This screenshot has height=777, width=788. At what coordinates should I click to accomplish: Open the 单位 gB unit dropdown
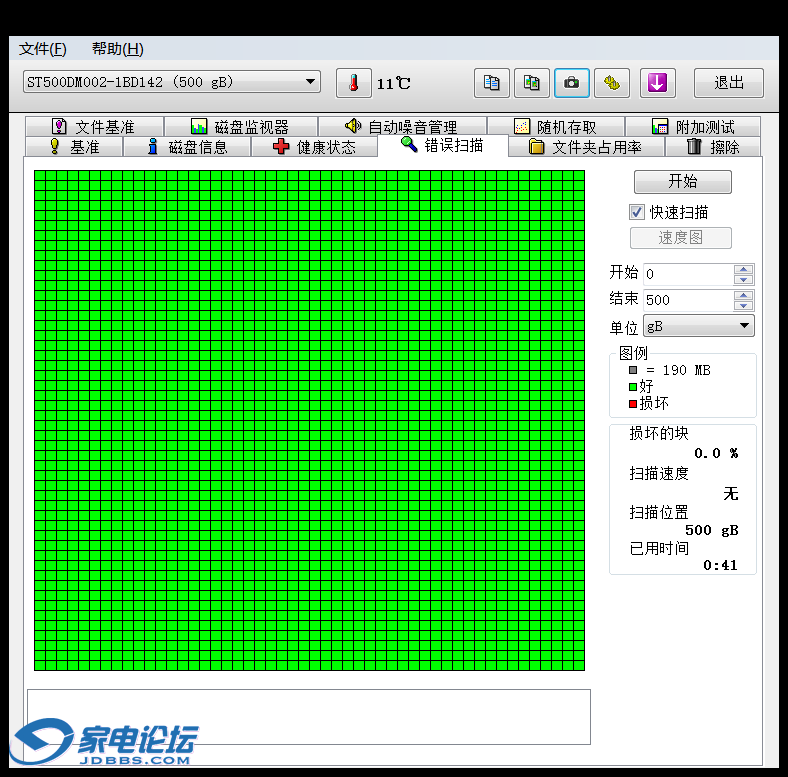(x=699, y=326)
